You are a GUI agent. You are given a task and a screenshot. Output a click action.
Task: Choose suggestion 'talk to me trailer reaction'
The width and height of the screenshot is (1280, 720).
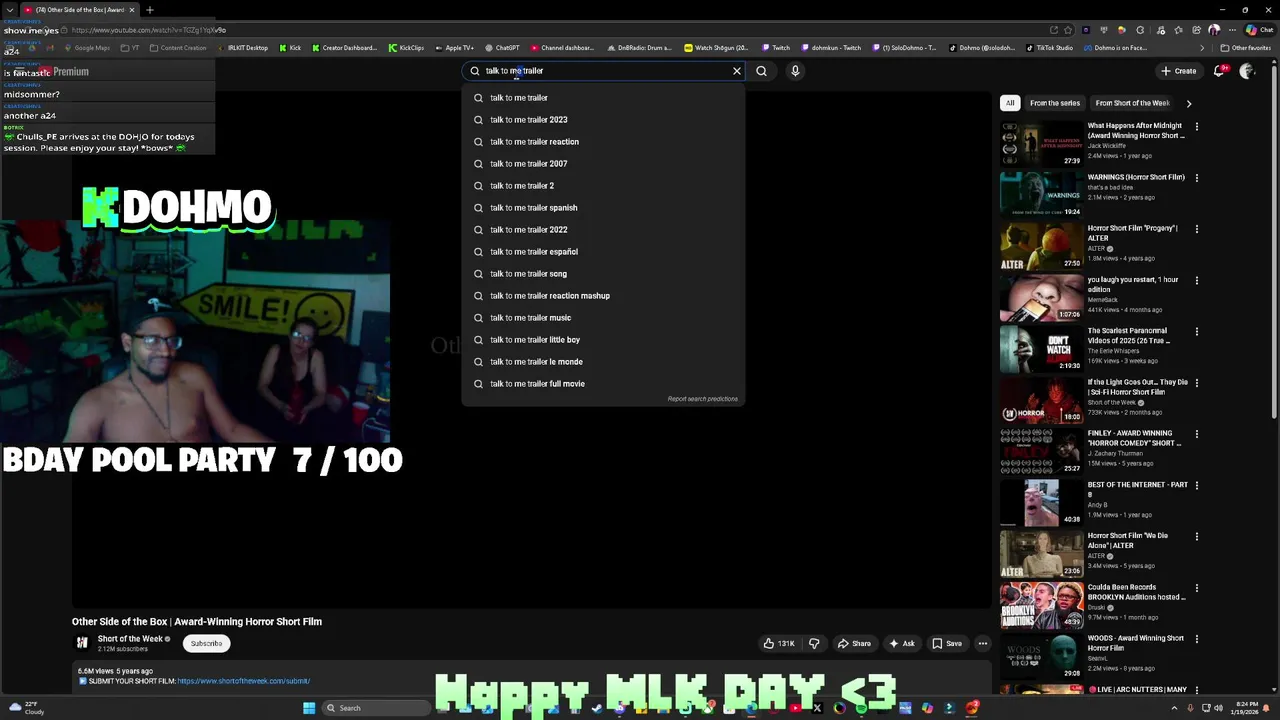603,142
